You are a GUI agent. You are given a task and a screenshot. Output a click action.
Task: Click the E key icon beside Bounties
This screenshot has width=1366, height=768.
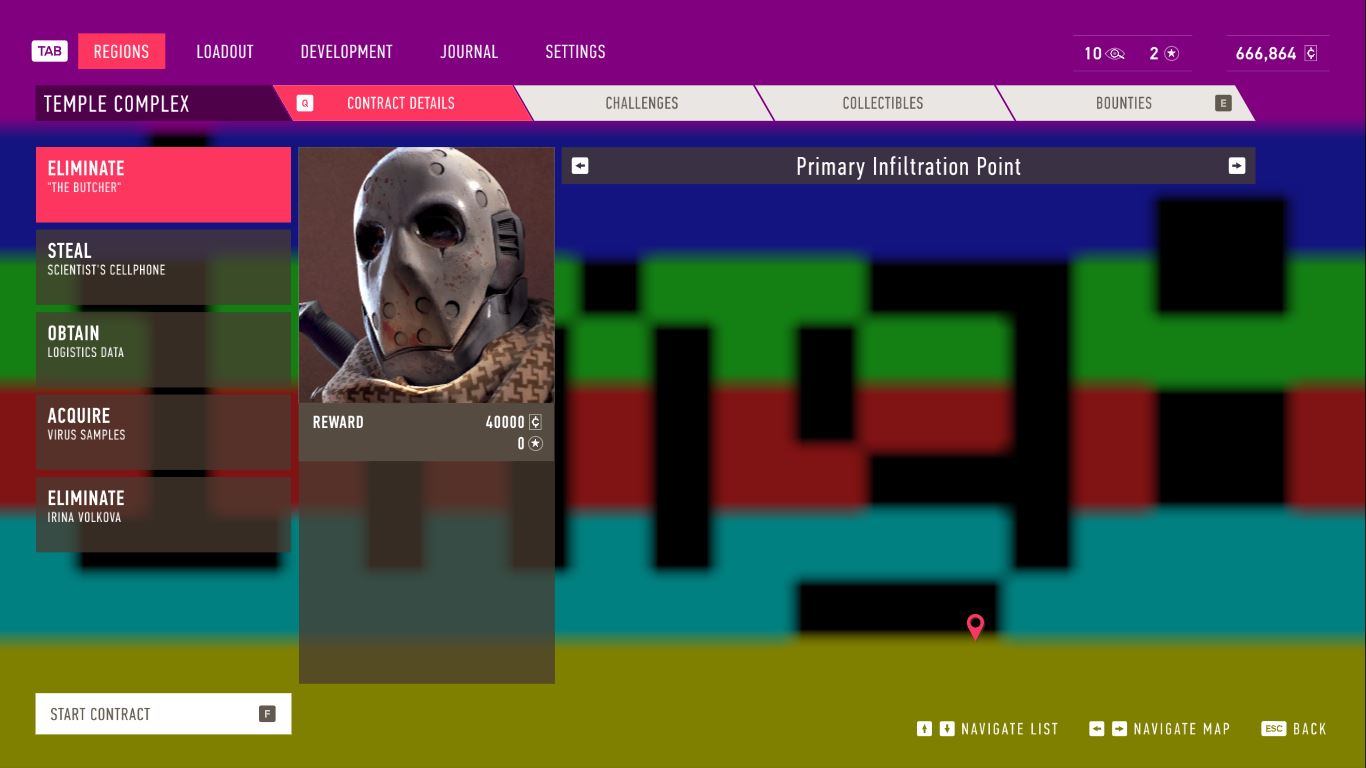click(1223, 103)
